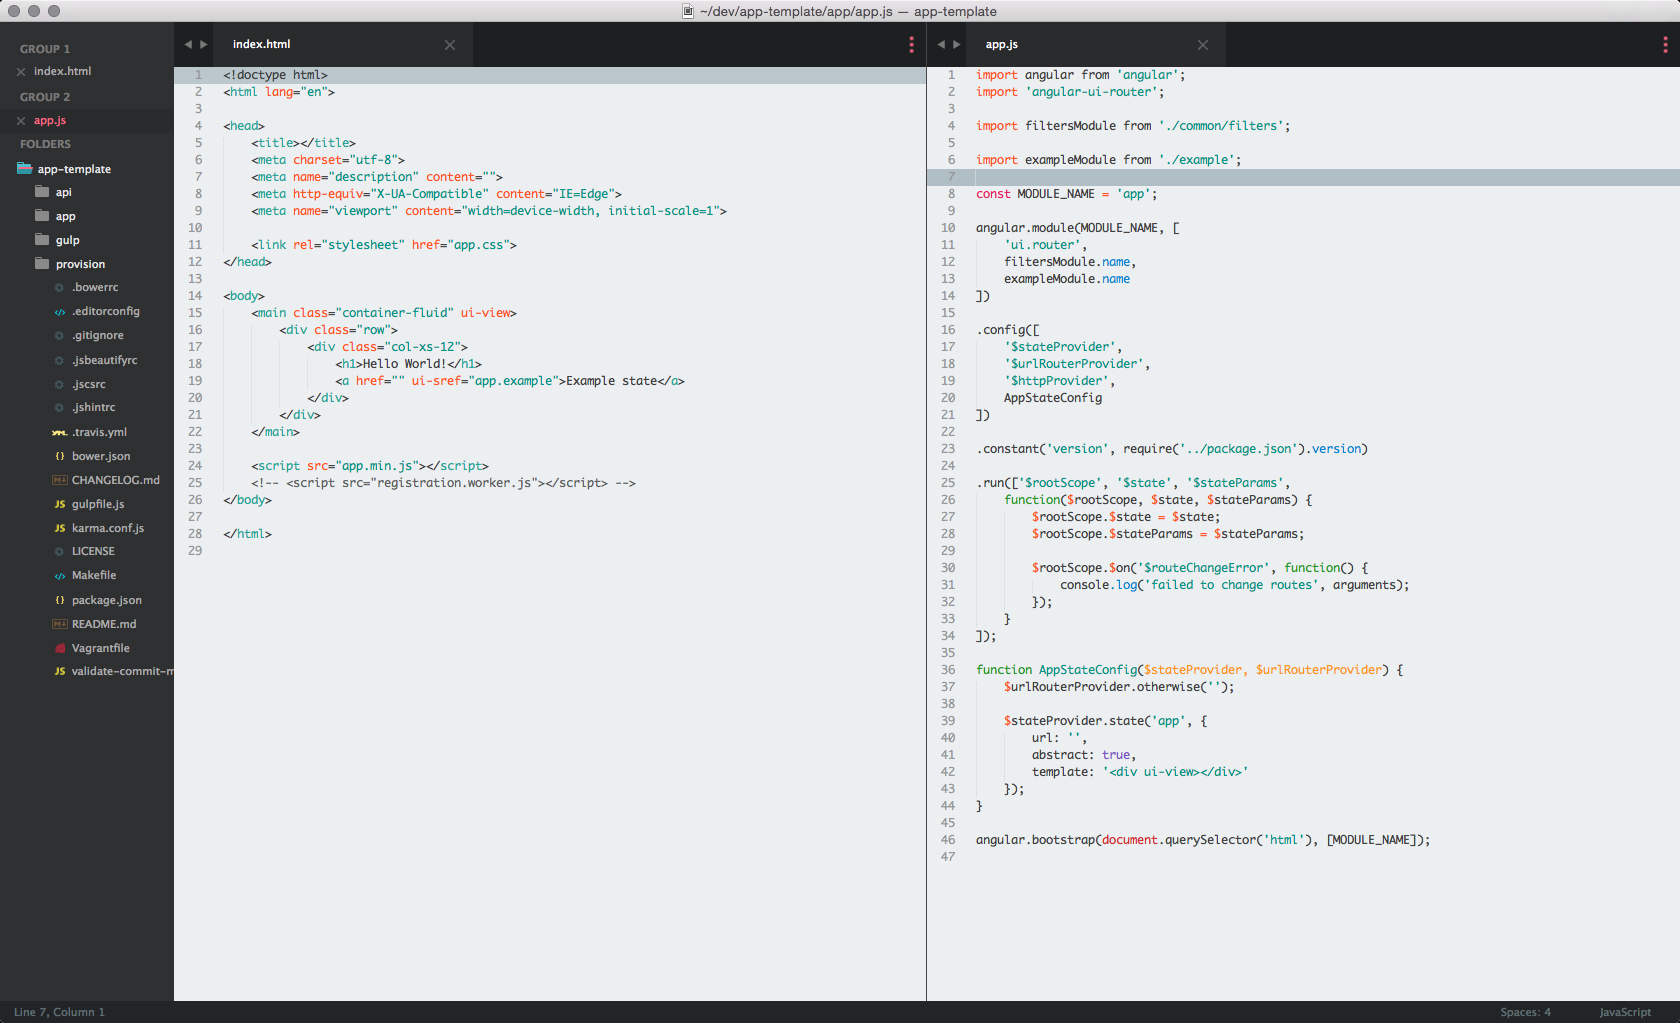This screenshot has width=1680, height=1023.
Task: Click the document proxy icon in title bar
Action: (688, 11)
